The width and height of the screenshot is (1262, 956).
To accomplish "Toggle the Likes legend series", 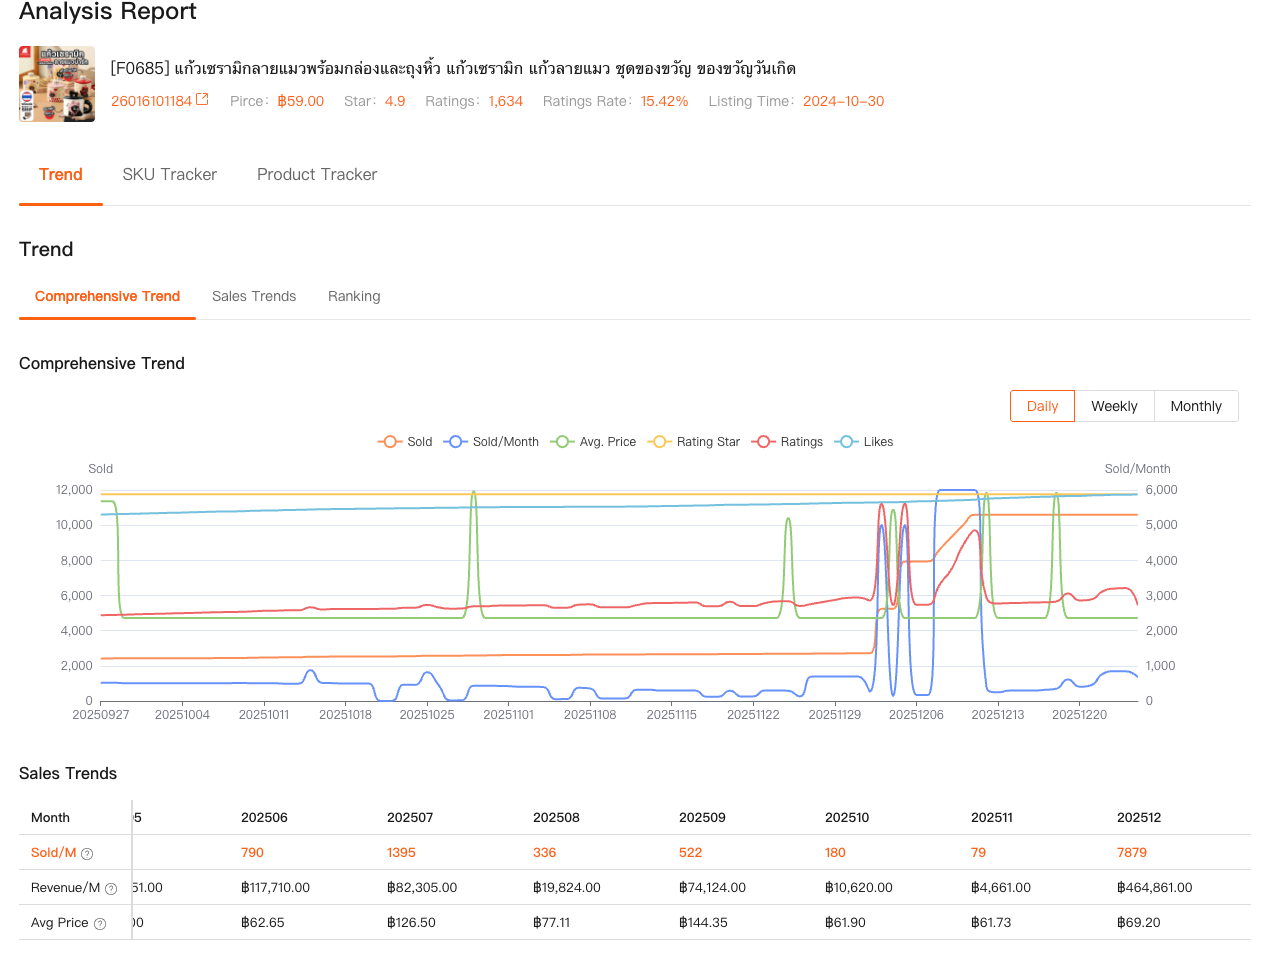I will pos(865,442).
